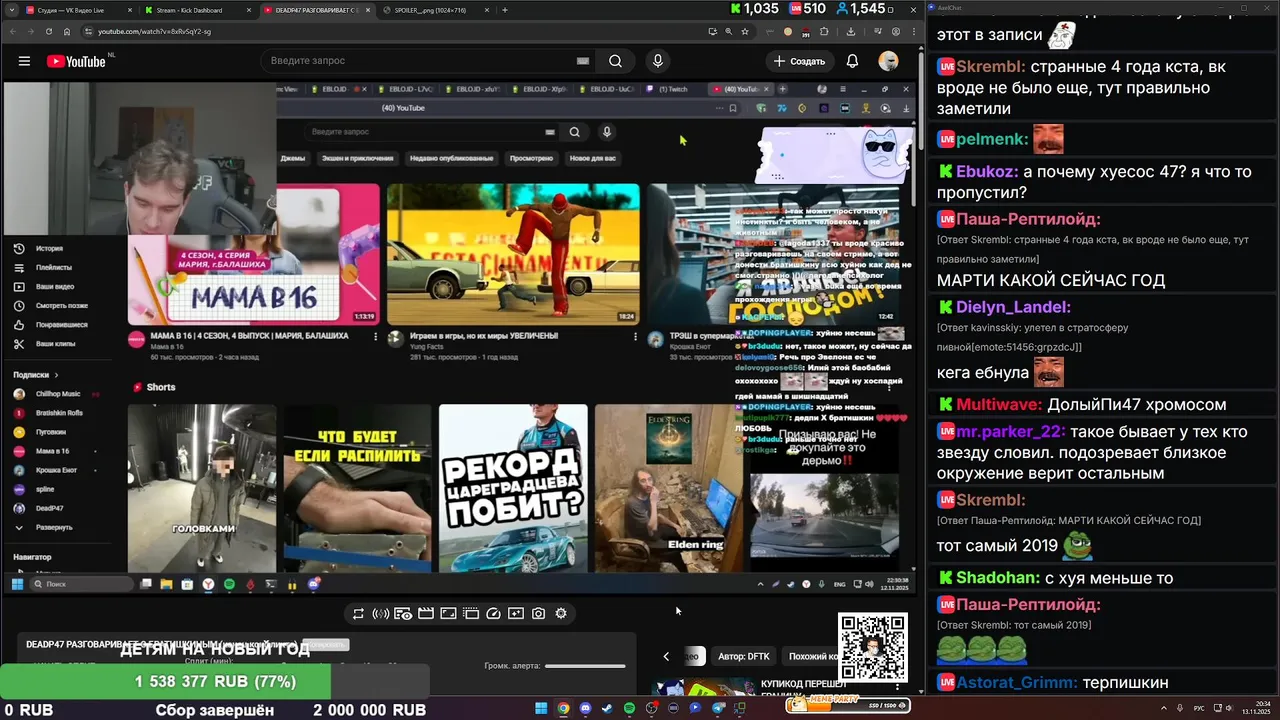The image size is (1280, 720).
Task: Open more options for Играем в игры video
Action: tap(635, 337)
